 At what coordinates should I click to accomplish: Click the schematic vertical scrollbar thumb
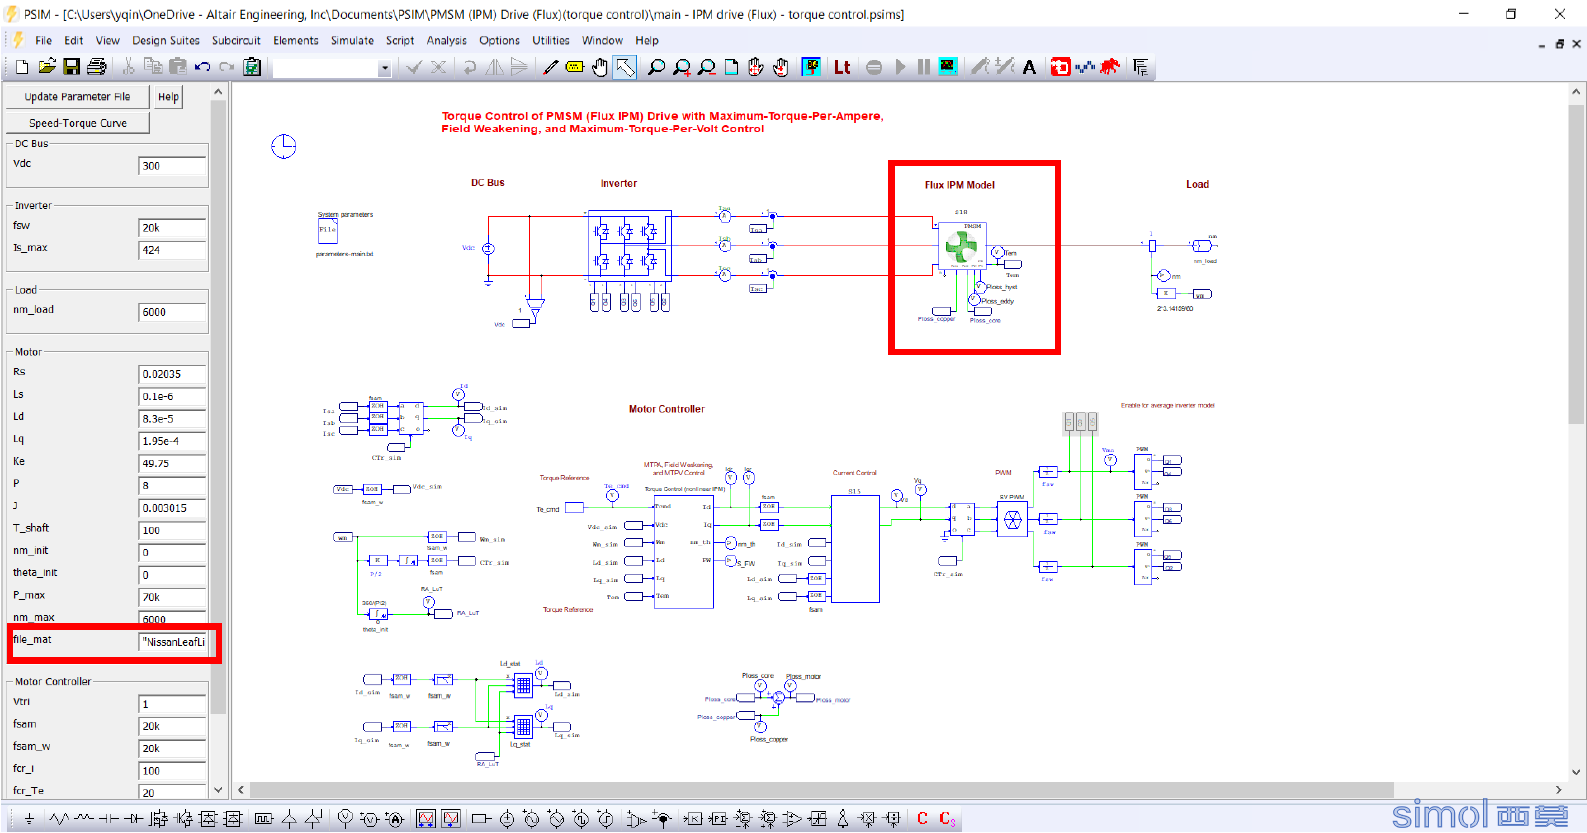[x=1577, y=263]
